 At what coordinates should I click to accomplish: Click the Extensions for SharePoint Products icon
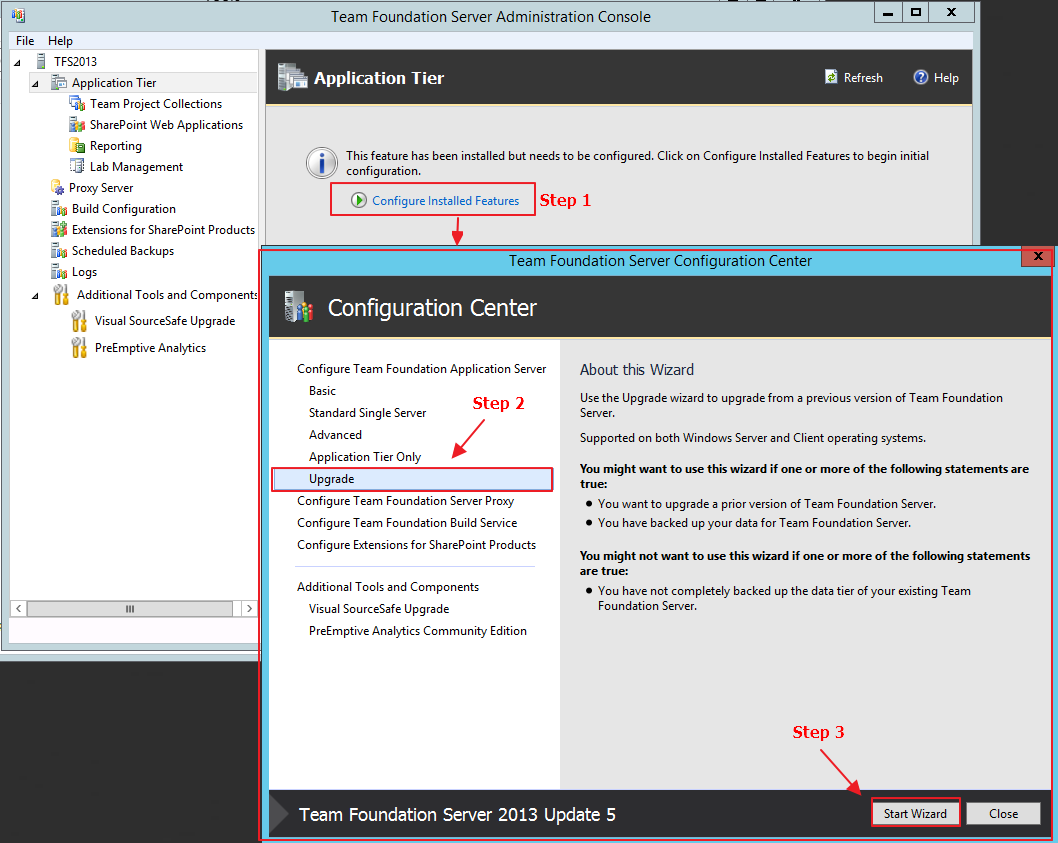pos(59,229)
